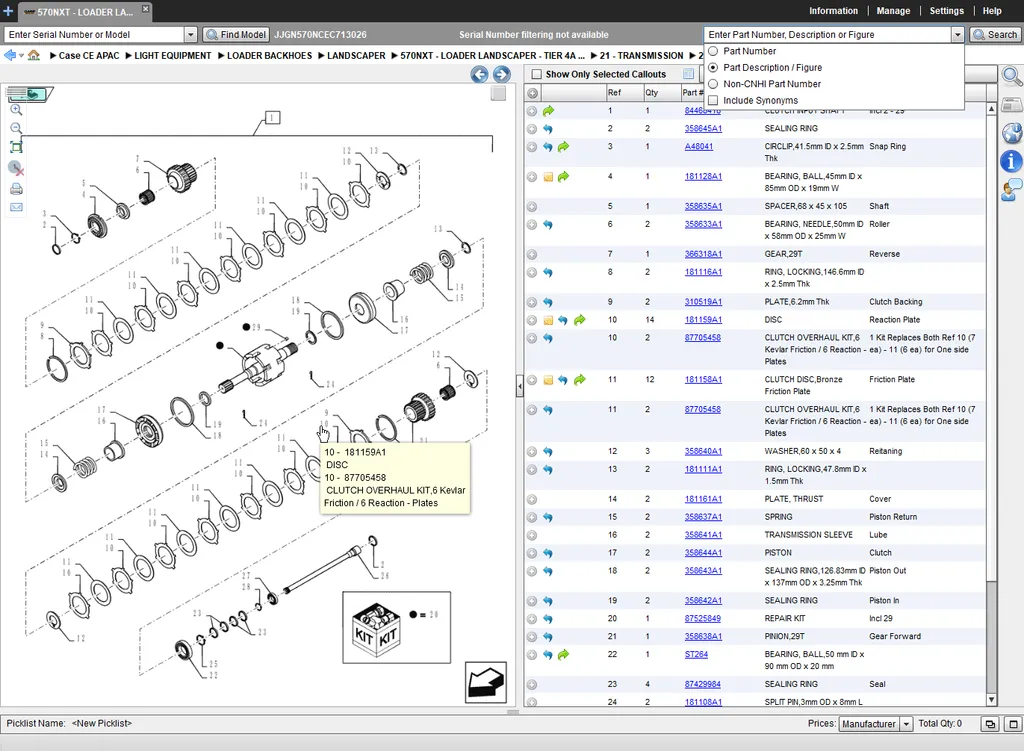Click the blue arrow on the 358633A1 row
Image resolution: width=1024 pixels, height=751 pixels.
[x=548, y=225]
